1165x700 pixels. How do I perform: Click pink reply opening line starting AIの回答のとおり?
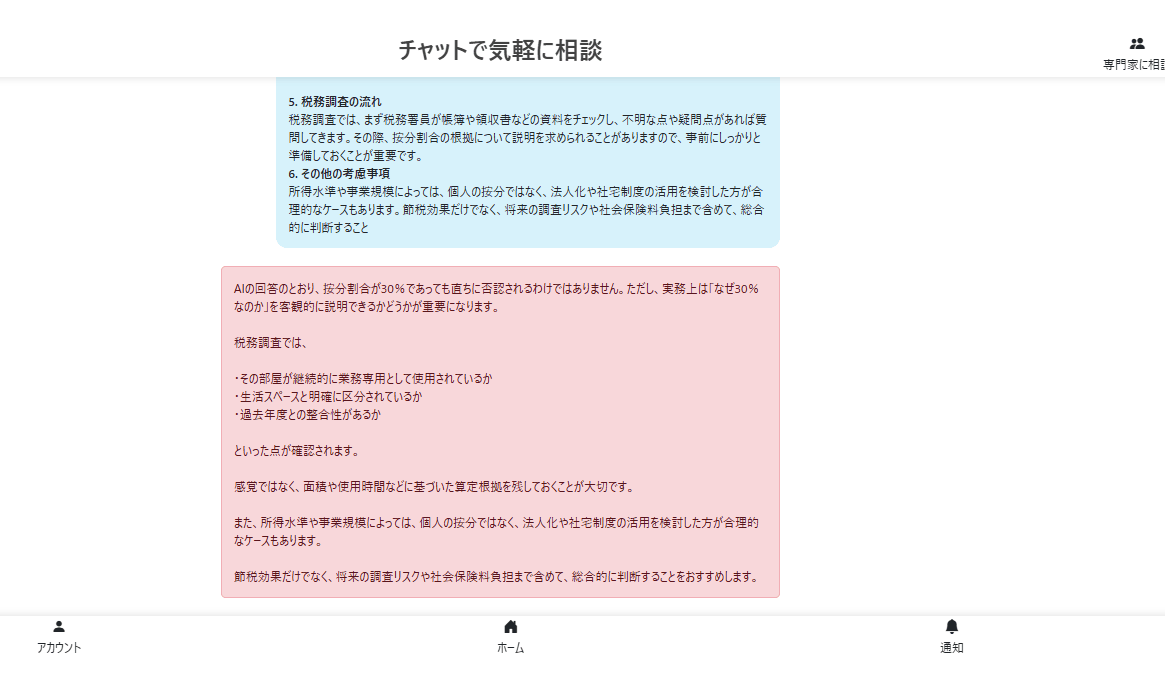(496, 298)
